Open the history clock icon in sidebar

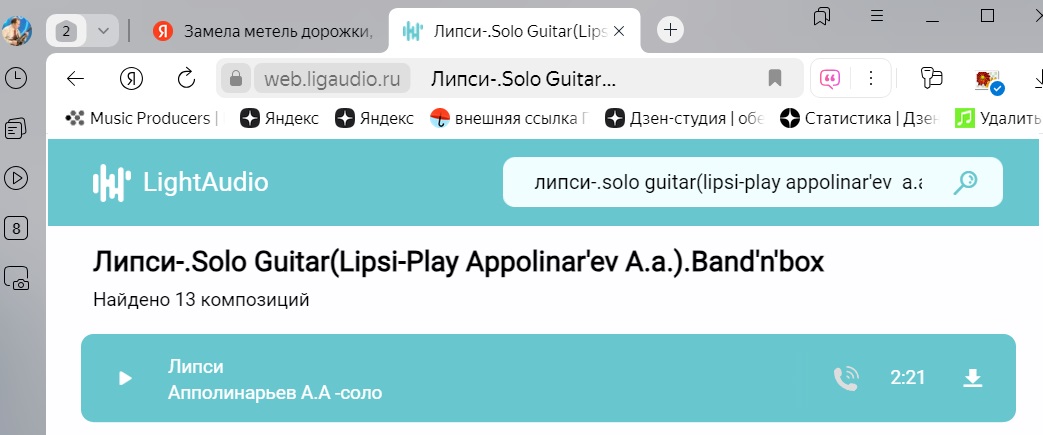[x=16, y=79]
